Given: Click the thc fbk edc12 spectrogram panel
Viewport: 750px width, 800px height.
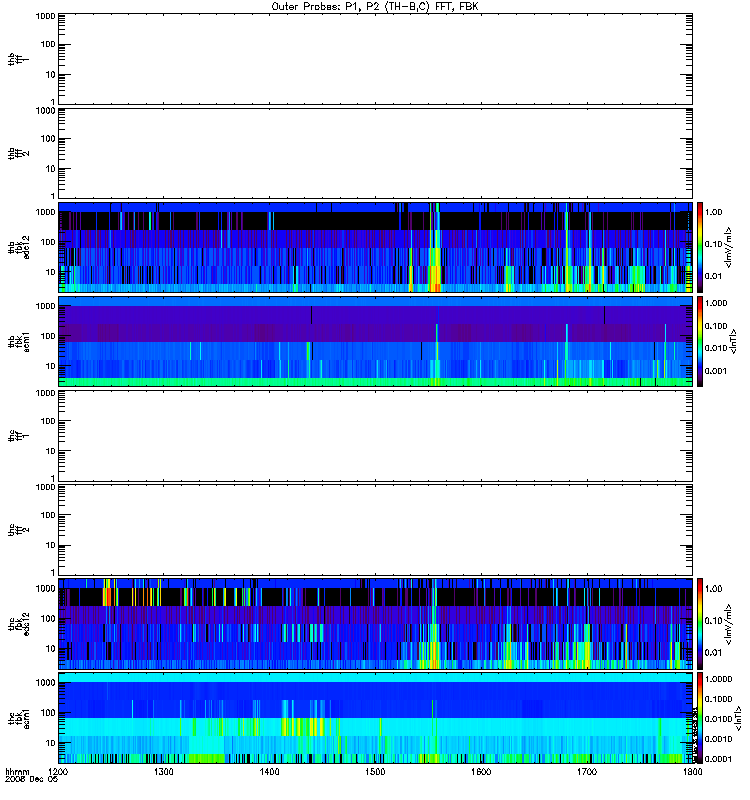Looking at the screenshot, I should click(376, 623).
